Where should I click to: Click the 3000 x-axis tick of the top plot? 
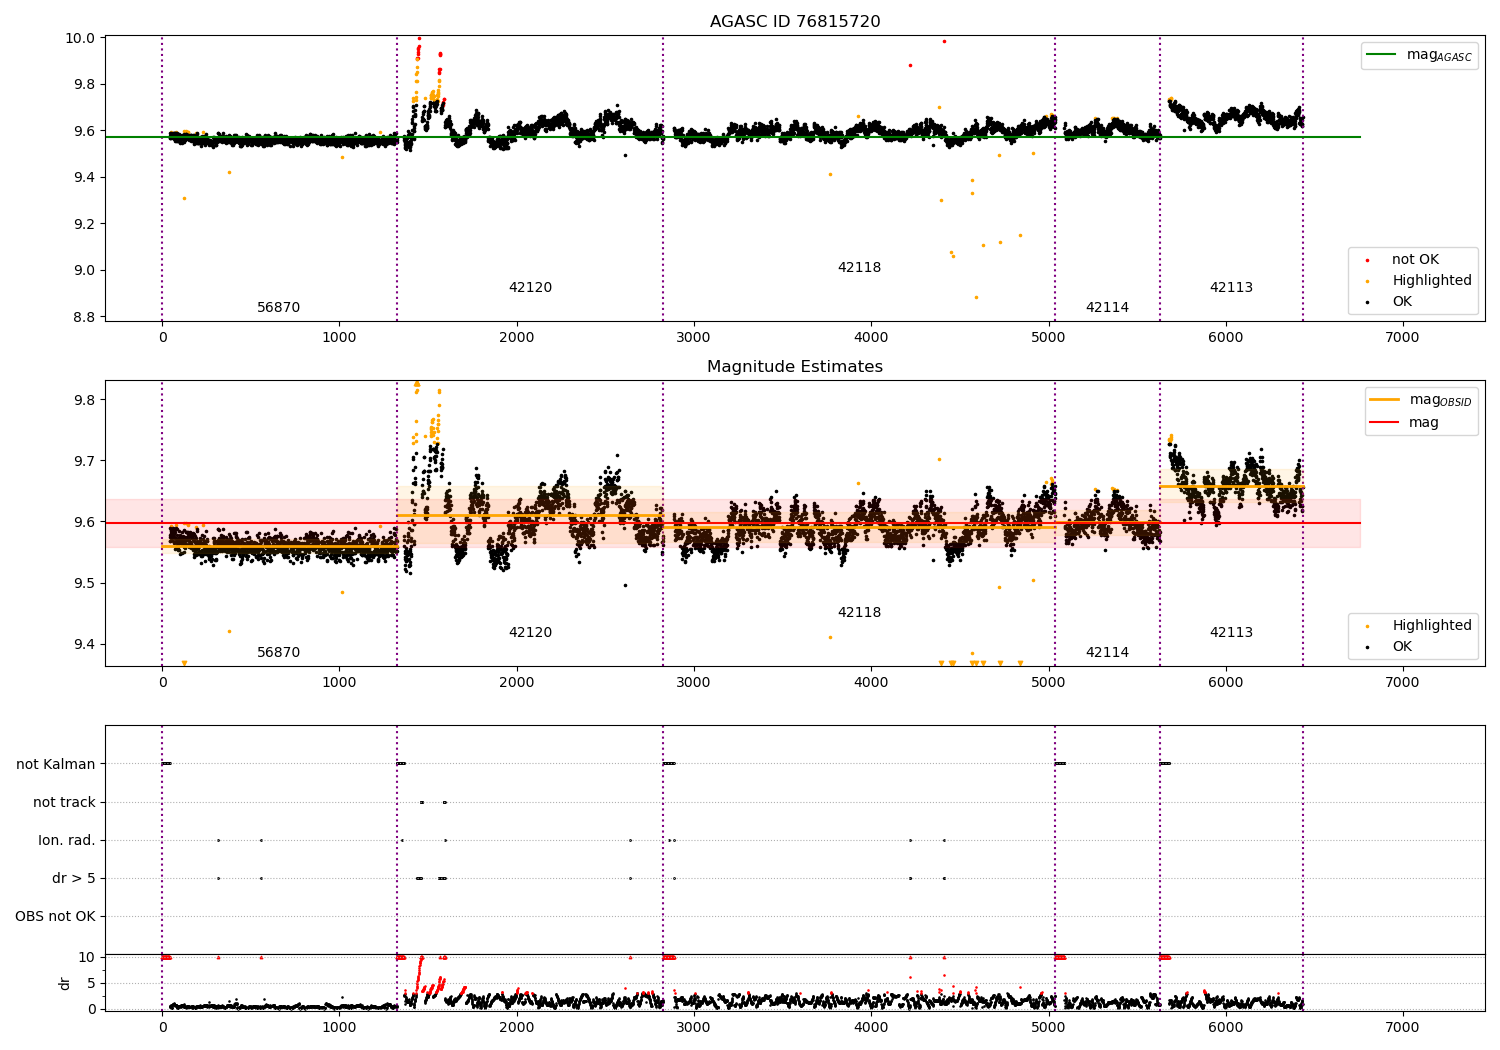coord(694,337)
